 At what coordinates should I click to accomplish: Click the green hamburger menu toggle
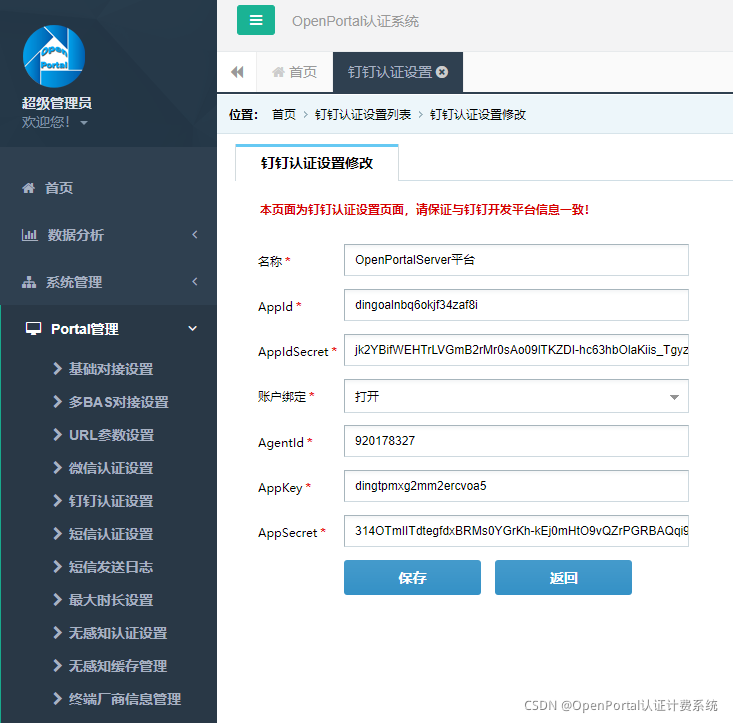pos(256,20)
